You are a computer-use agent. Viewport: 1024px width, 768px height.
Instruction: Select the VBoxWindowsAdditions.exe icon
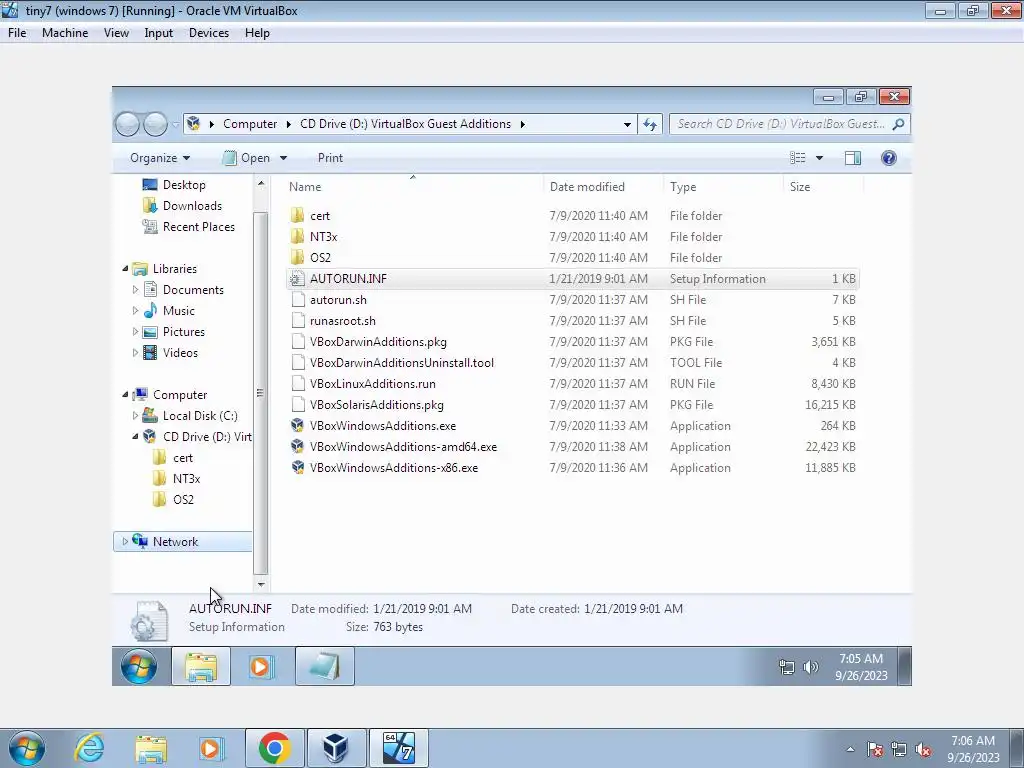pyautogui.click(x=297, y=426)
